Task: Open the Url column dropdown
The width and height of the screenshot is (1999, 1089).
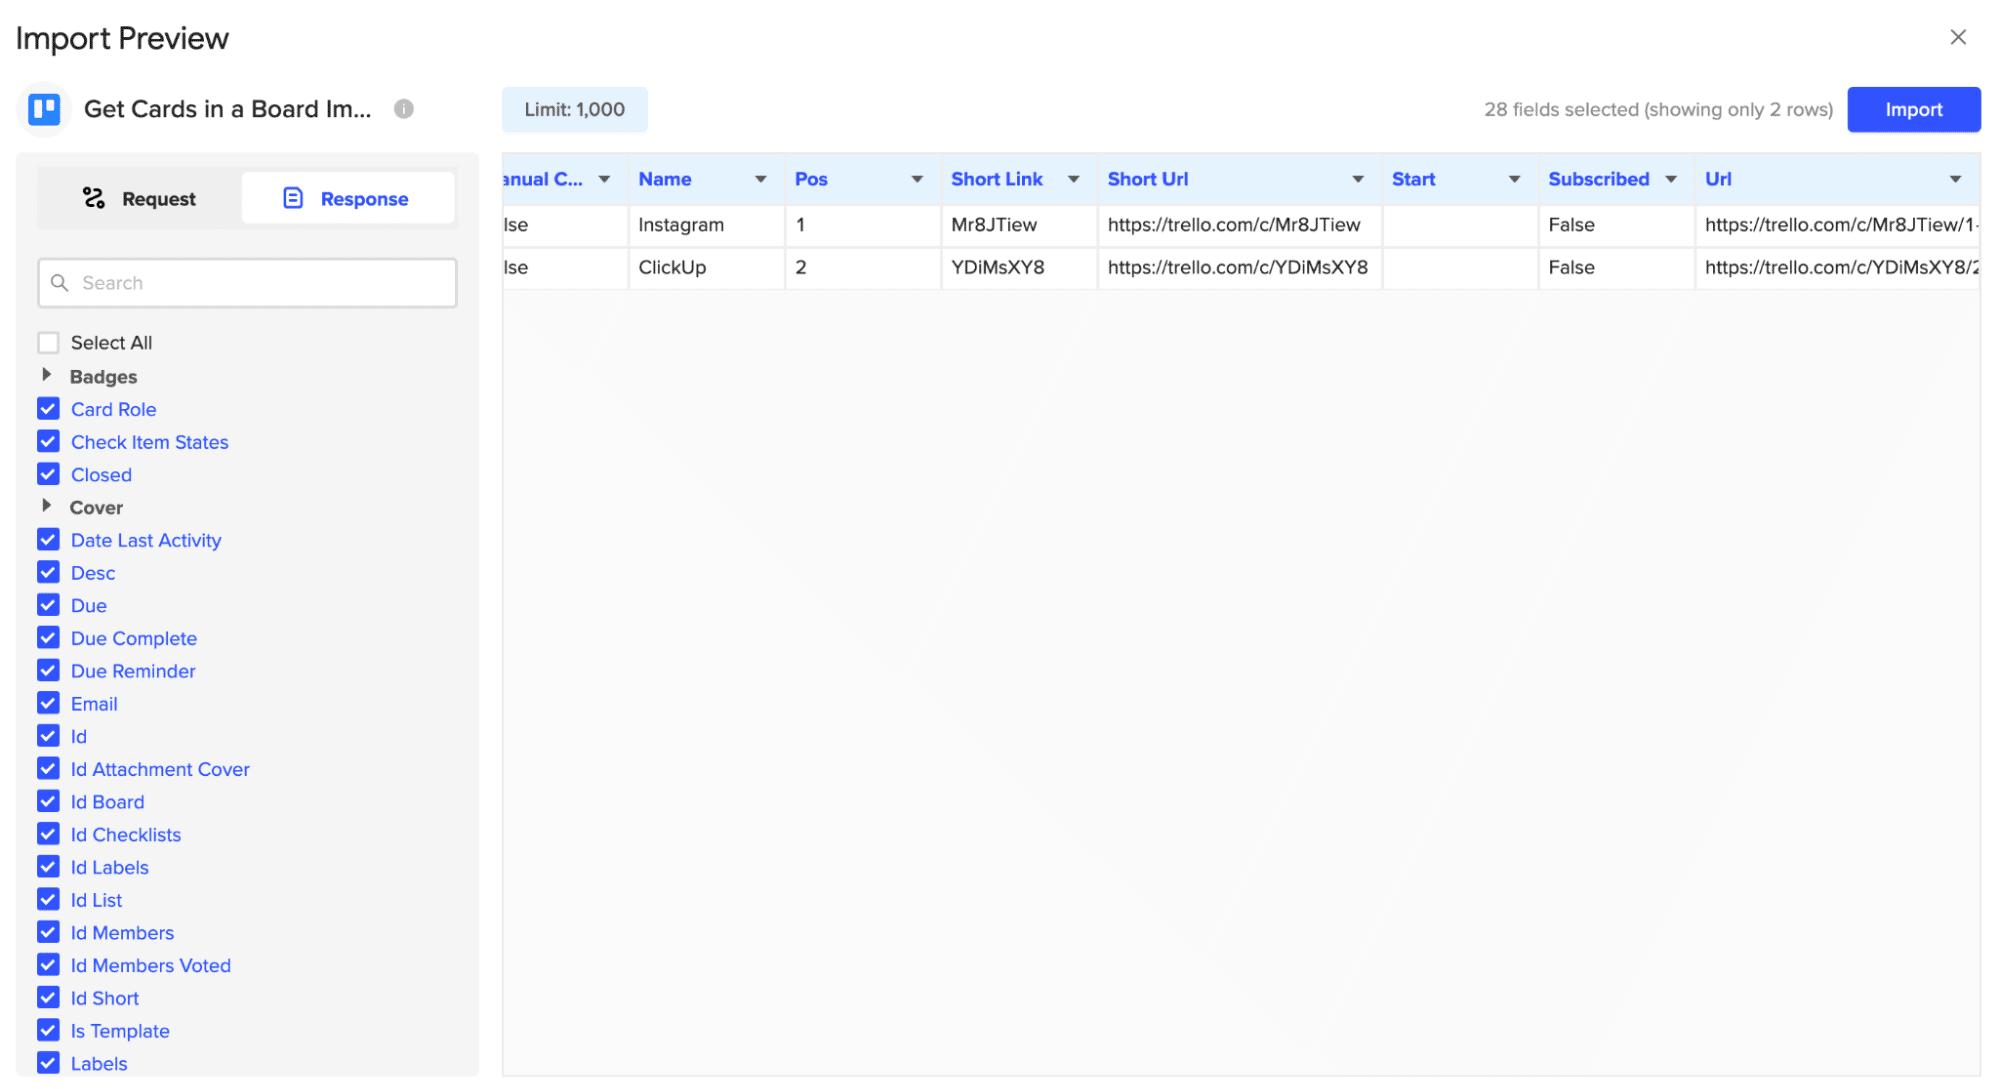Action: (x=1954, y=180)
